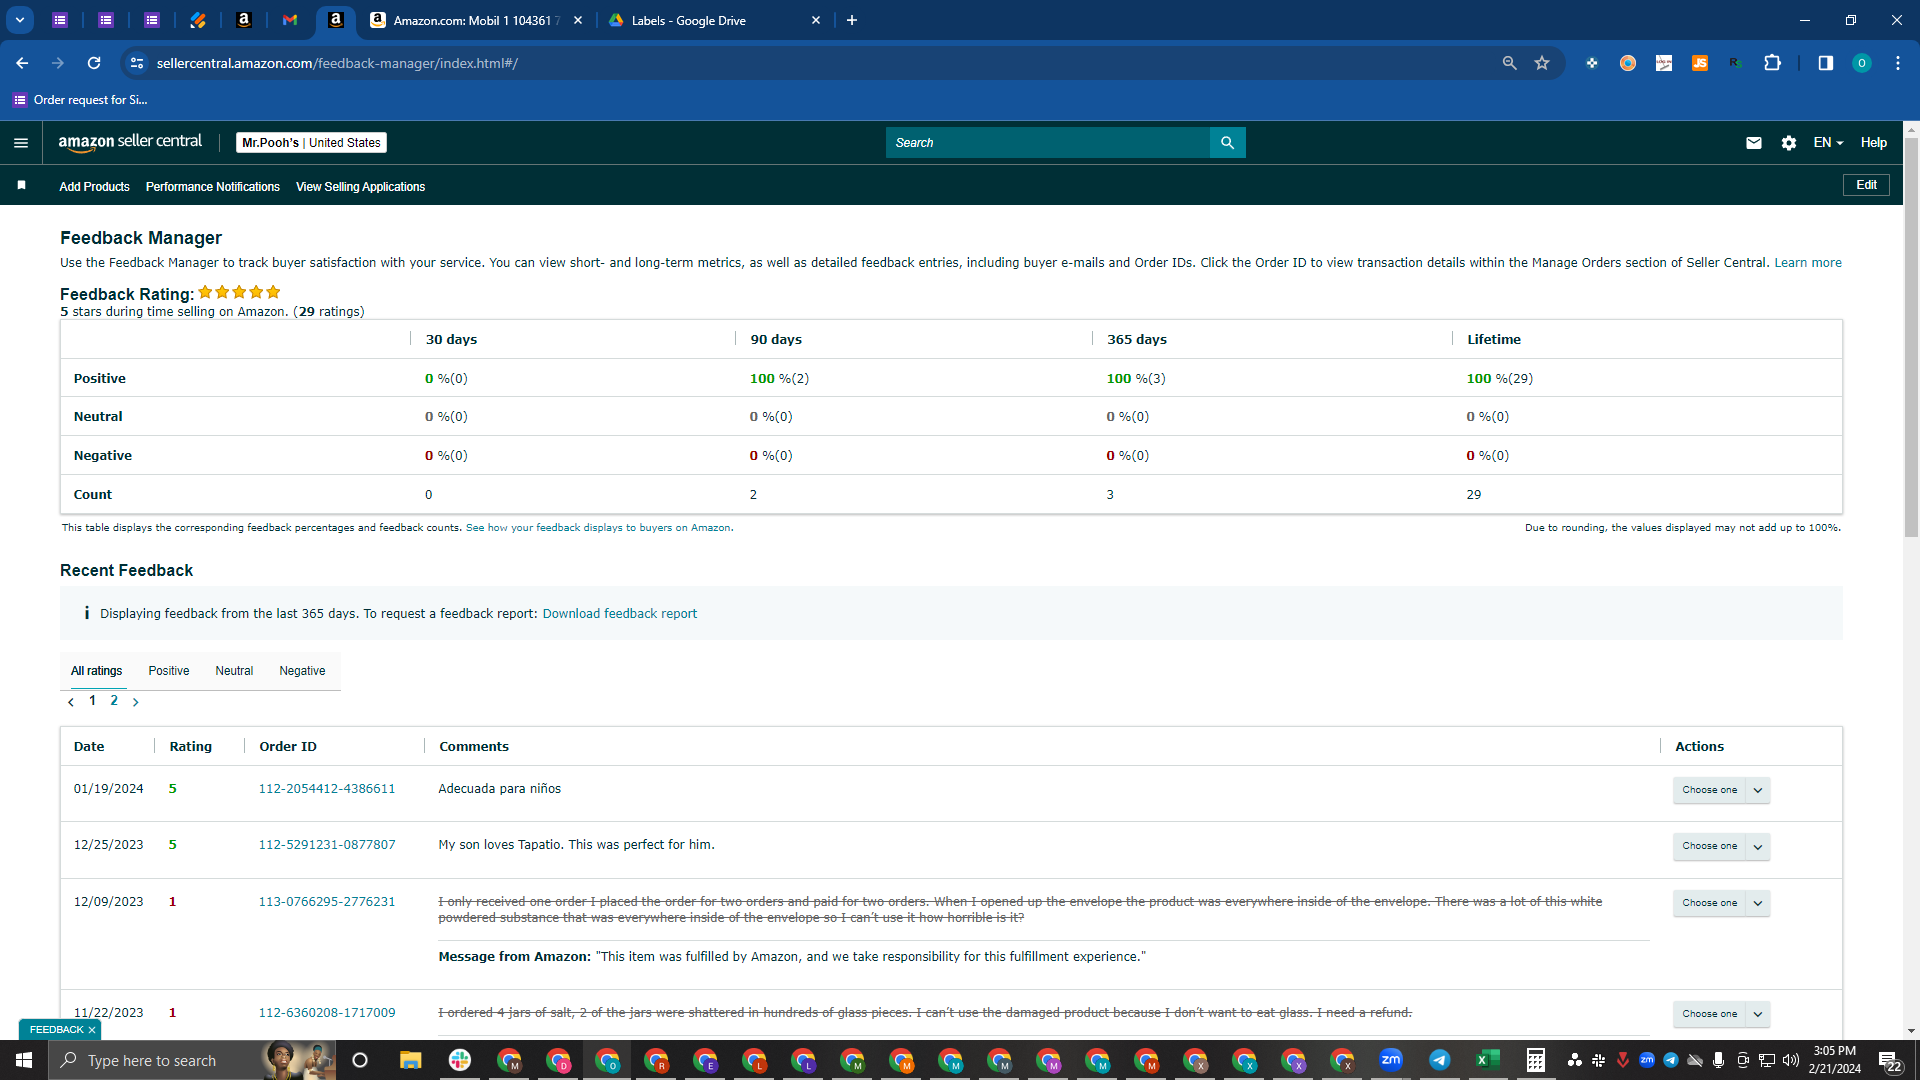
Task: Switch to the Positive feedback tab
Action: tap(169, 671)
